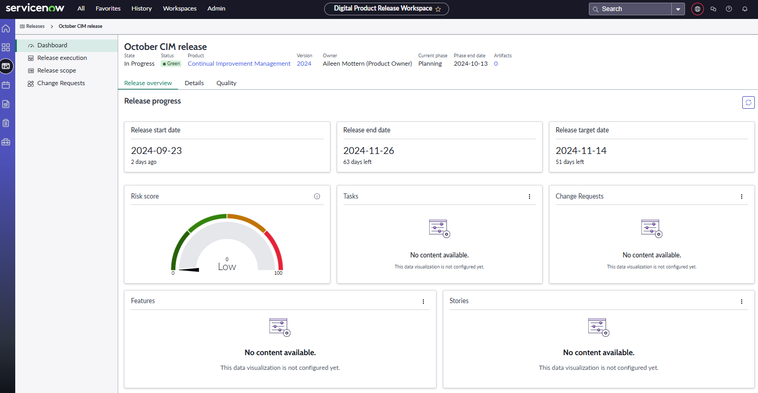Click the notifications bell icon
This screenshot has height=393, width=758.
(744, 9)
